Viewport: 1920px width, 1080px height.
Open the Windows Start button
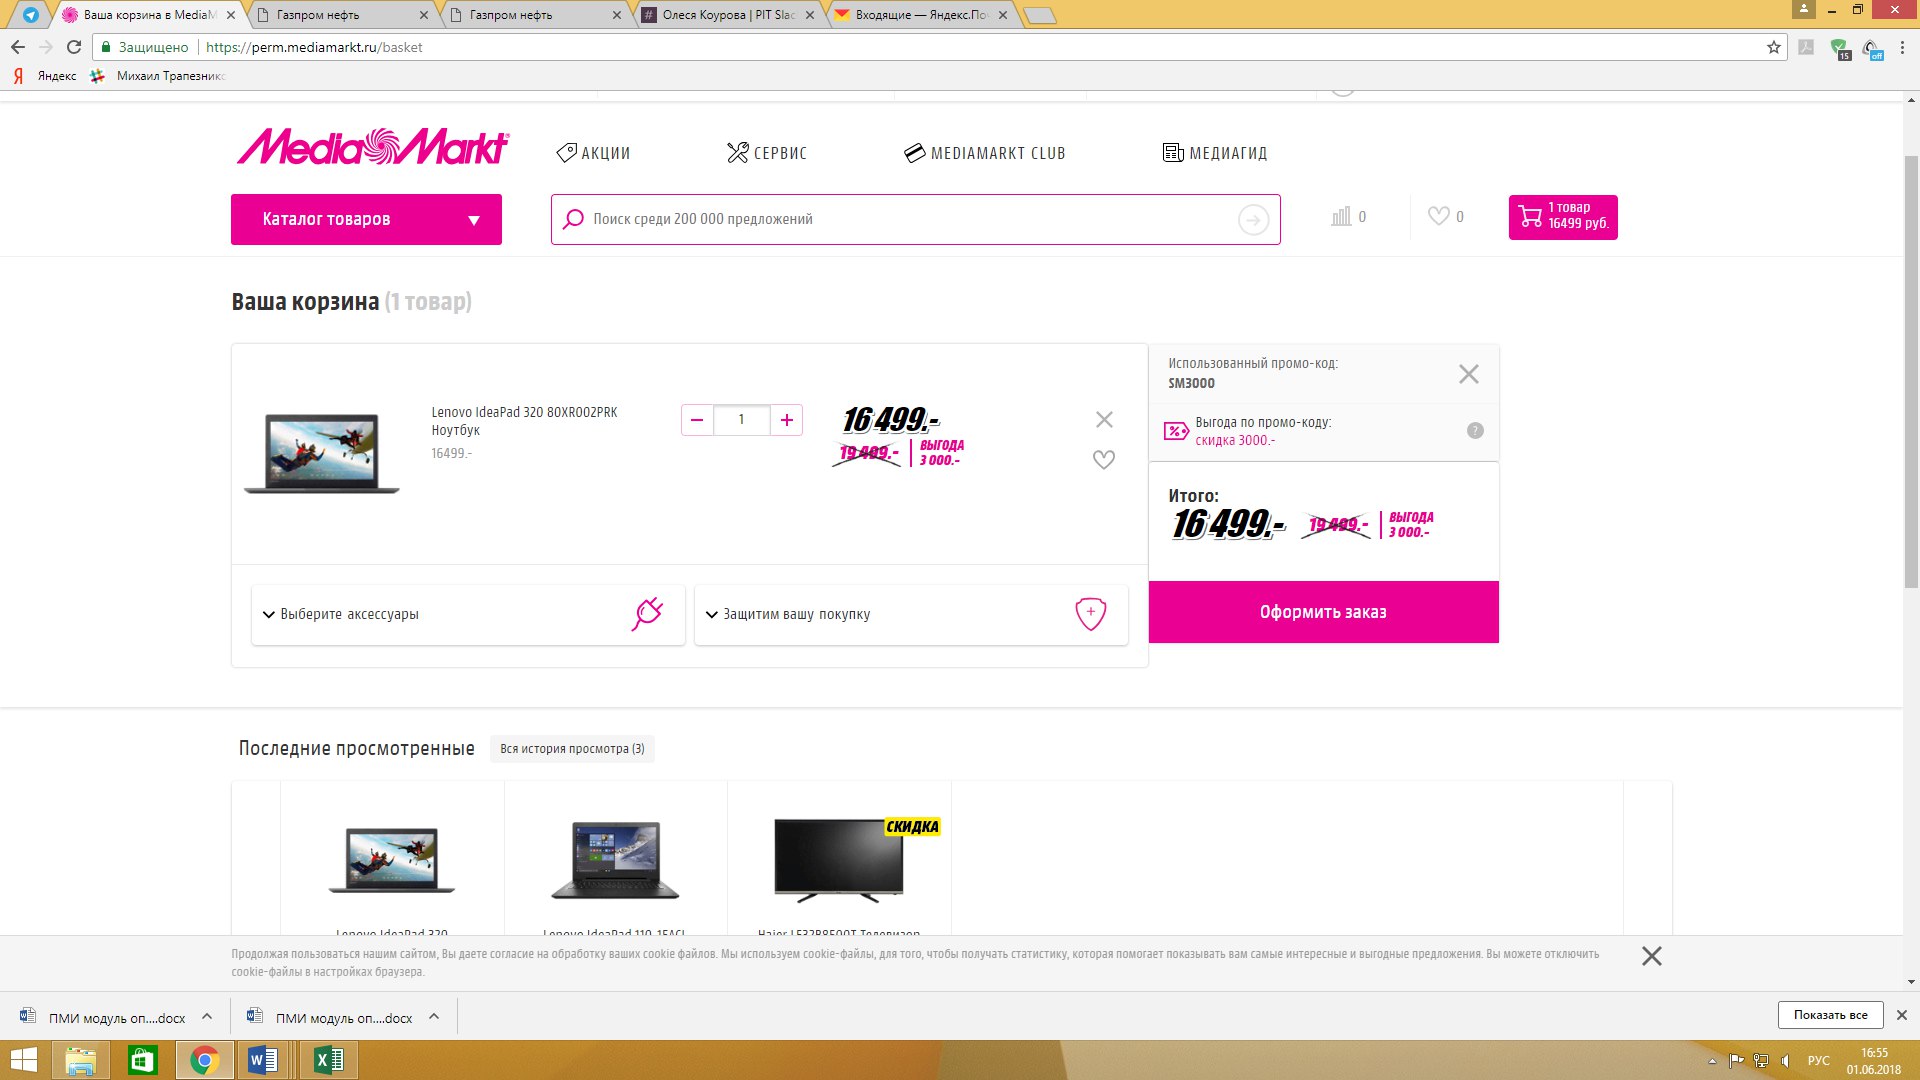click(23, 1060)
